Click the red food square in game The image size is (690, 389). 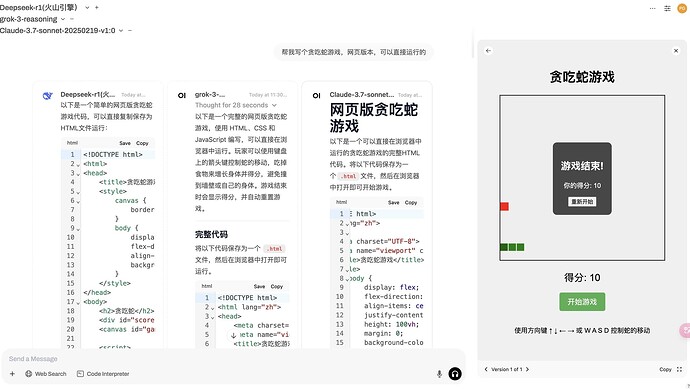coord(504,206)
